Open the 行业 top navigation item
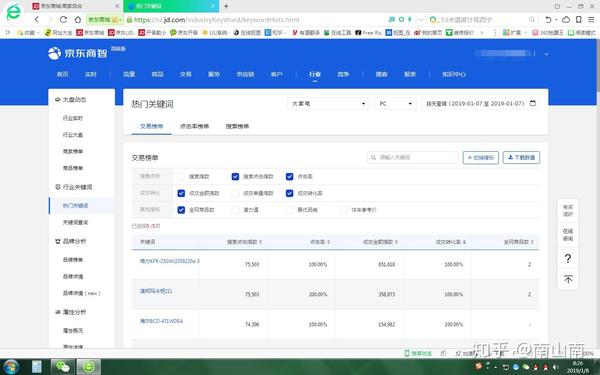Screen dimensions: 600x375 315,74
